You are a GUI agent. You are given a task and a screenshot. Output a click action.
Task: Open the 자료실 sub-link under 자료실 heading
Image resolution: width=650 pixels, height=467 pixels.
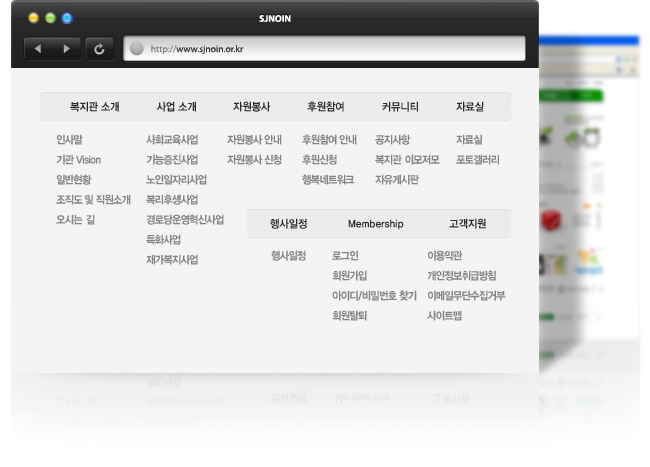pyautogui.click(x=469, y=140)
